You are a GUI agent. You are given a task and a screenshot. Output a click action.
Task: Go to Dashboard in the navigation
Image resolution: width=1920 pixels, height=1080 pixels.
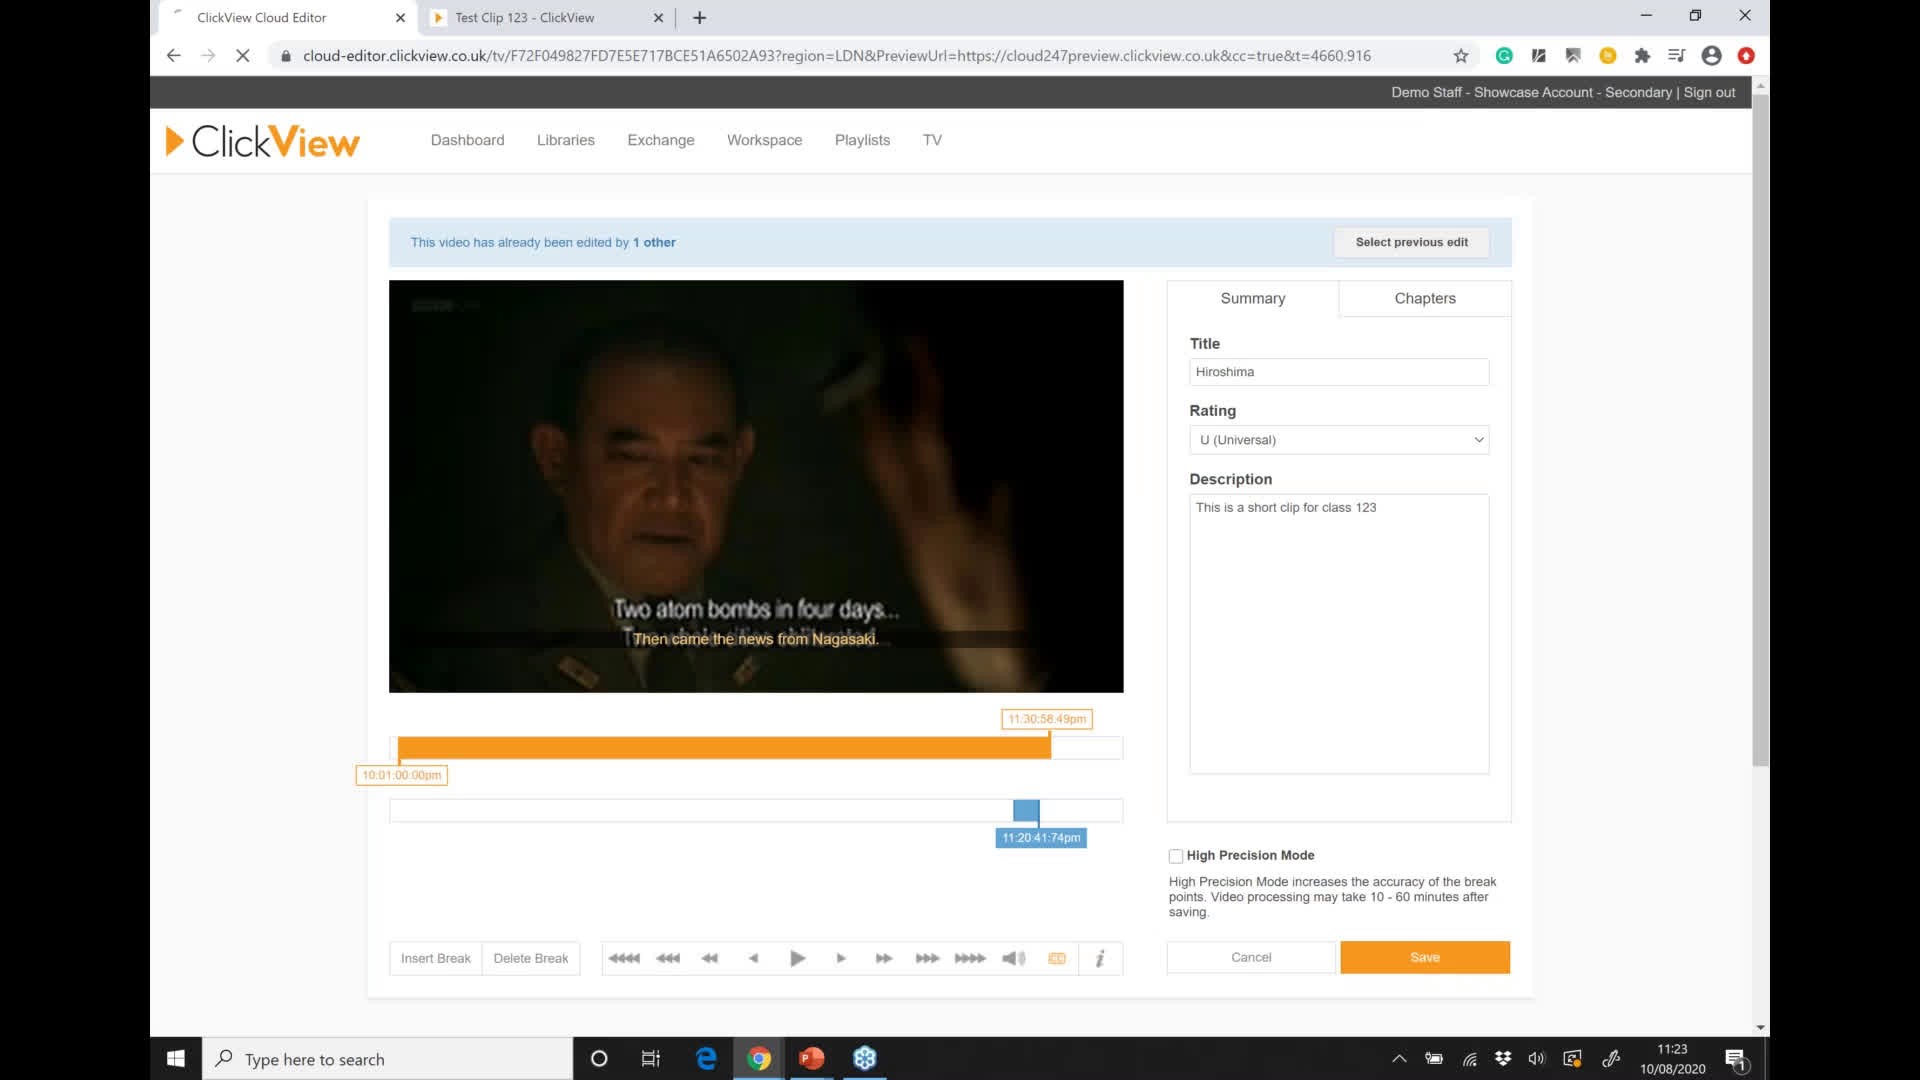tap(468, 140)
